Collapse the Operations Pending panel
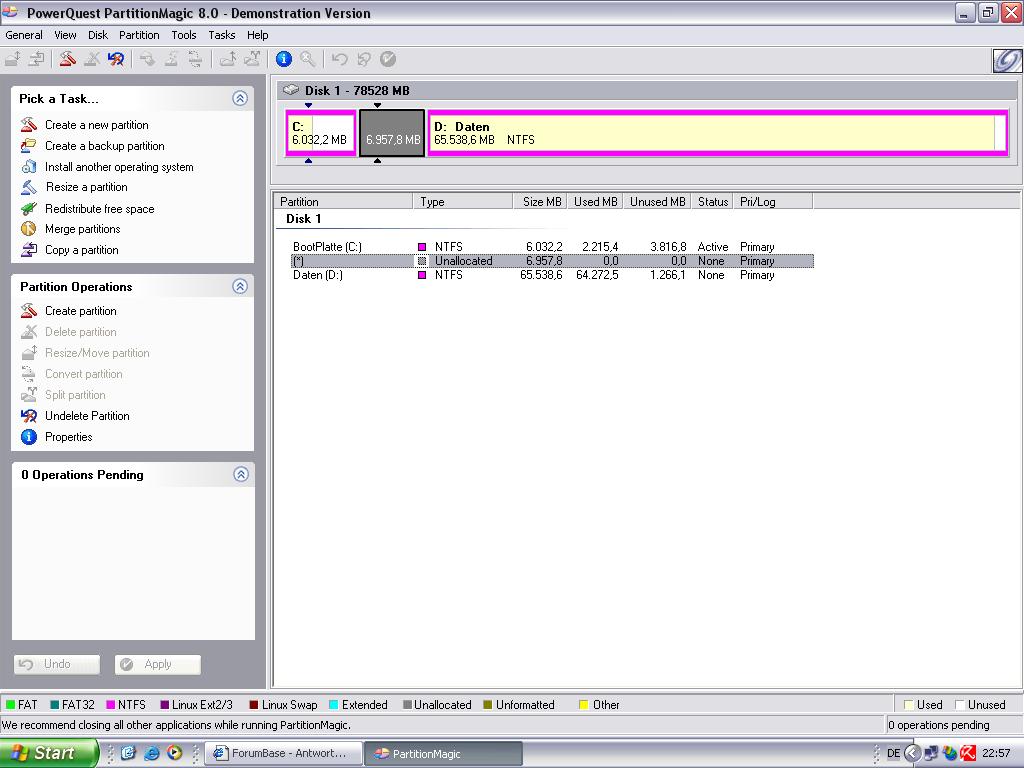Screen dimensions: 1024x768 click(x=240, y=474)
